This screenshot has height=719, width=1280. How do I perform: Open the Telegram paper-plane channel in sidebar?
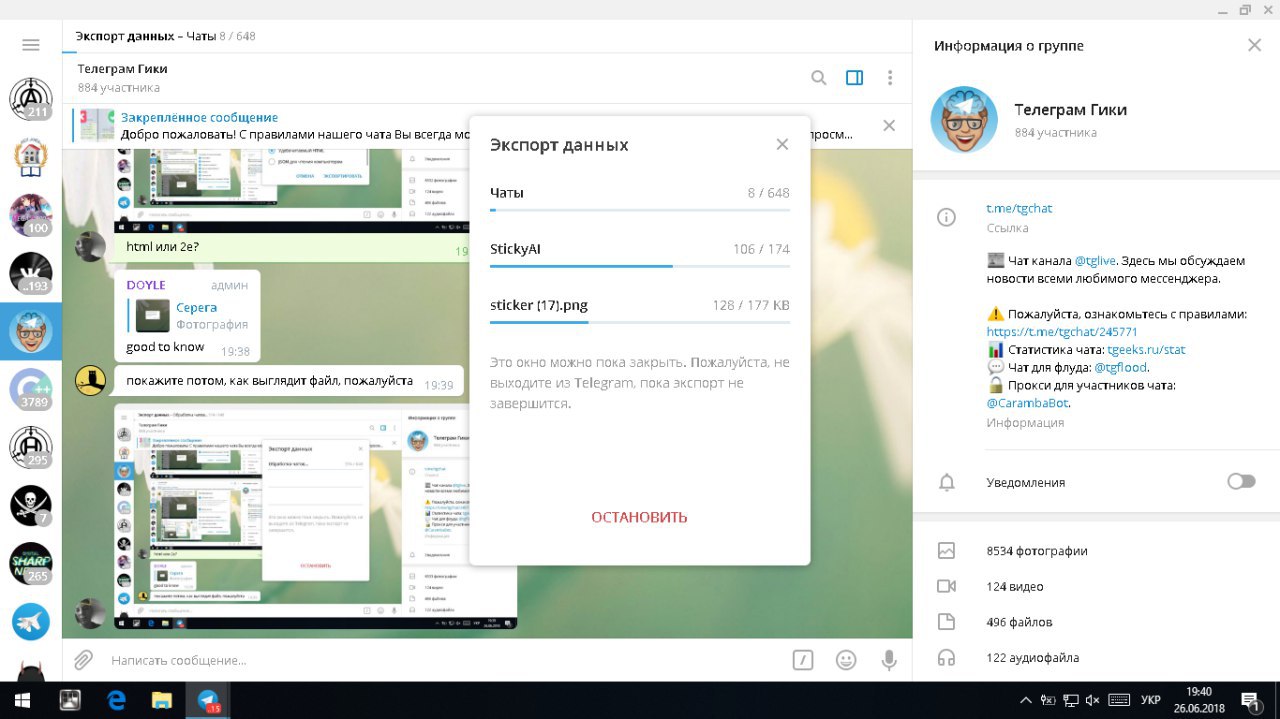(31, 622)
